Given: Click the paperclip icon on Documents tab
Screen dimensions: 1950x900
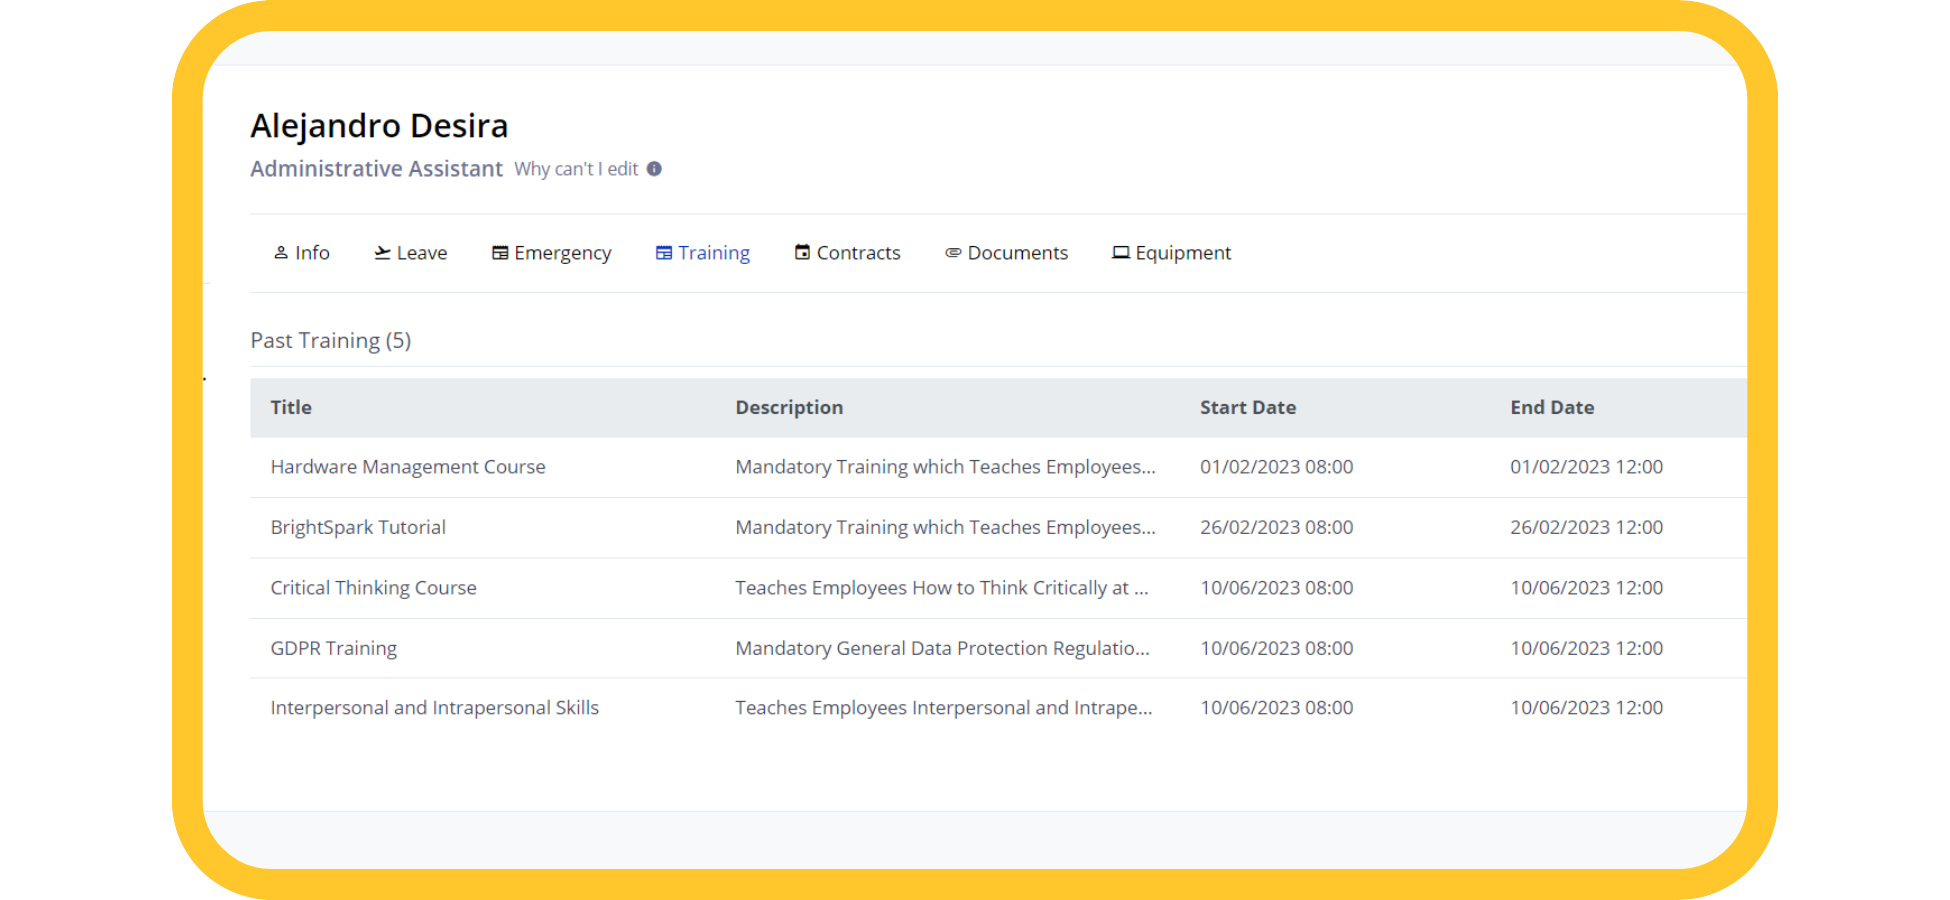Looking at the screenshot, I should click(x=953, y=253).
